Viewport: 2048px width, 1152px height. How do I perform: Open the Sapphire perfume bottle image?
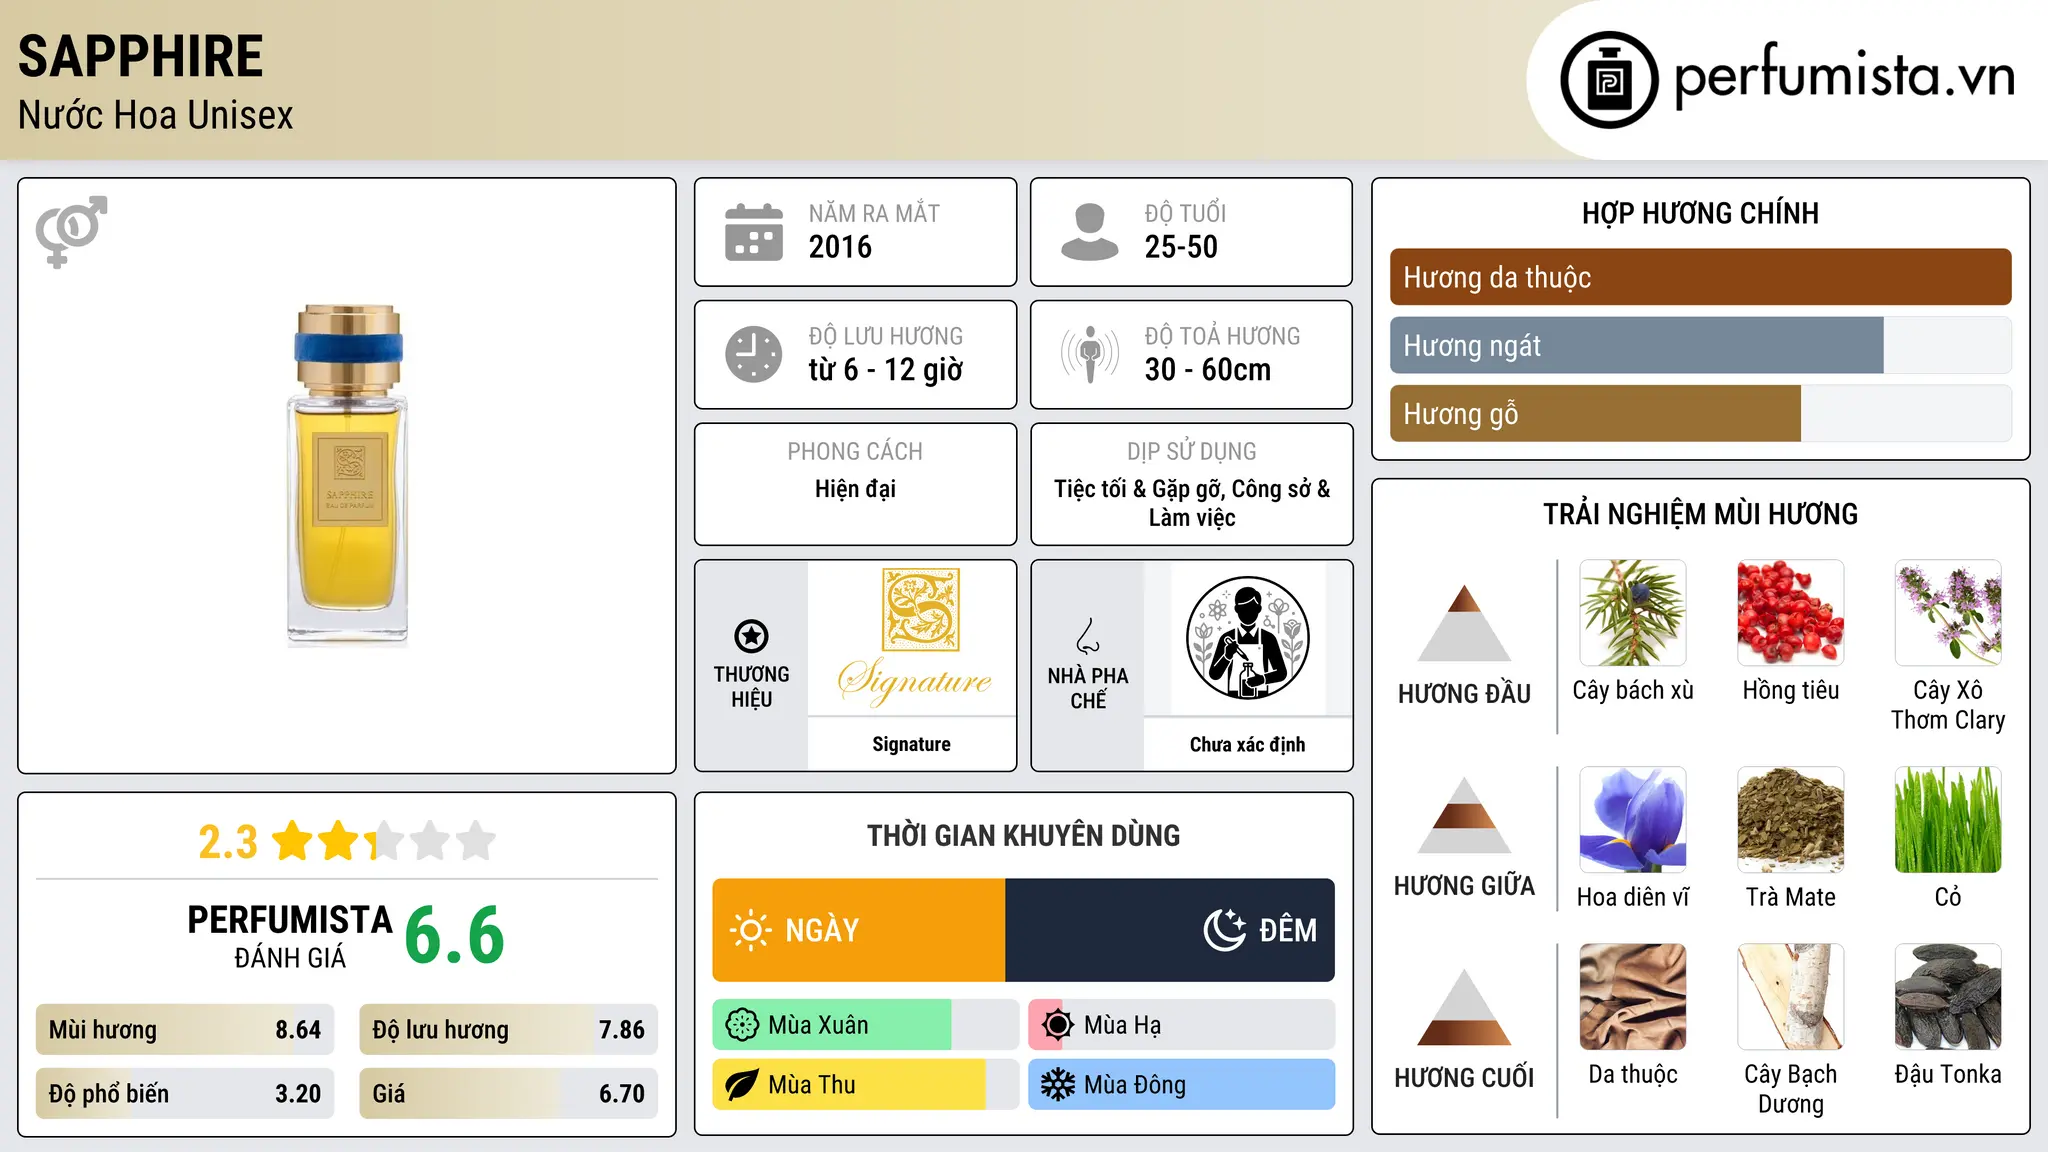coord(348,475)
